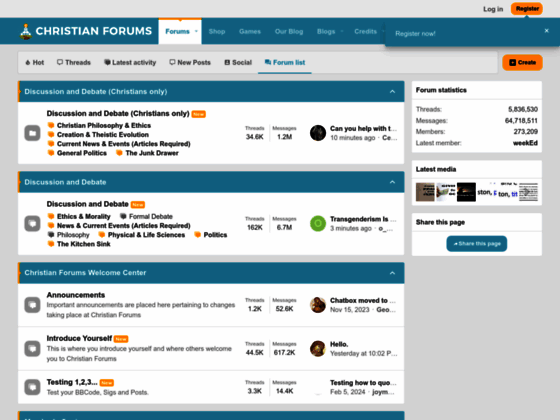Viewport: 560px width, 420px height.
Task: Select the Credits menu item
Action: click(x=365, y=31)
